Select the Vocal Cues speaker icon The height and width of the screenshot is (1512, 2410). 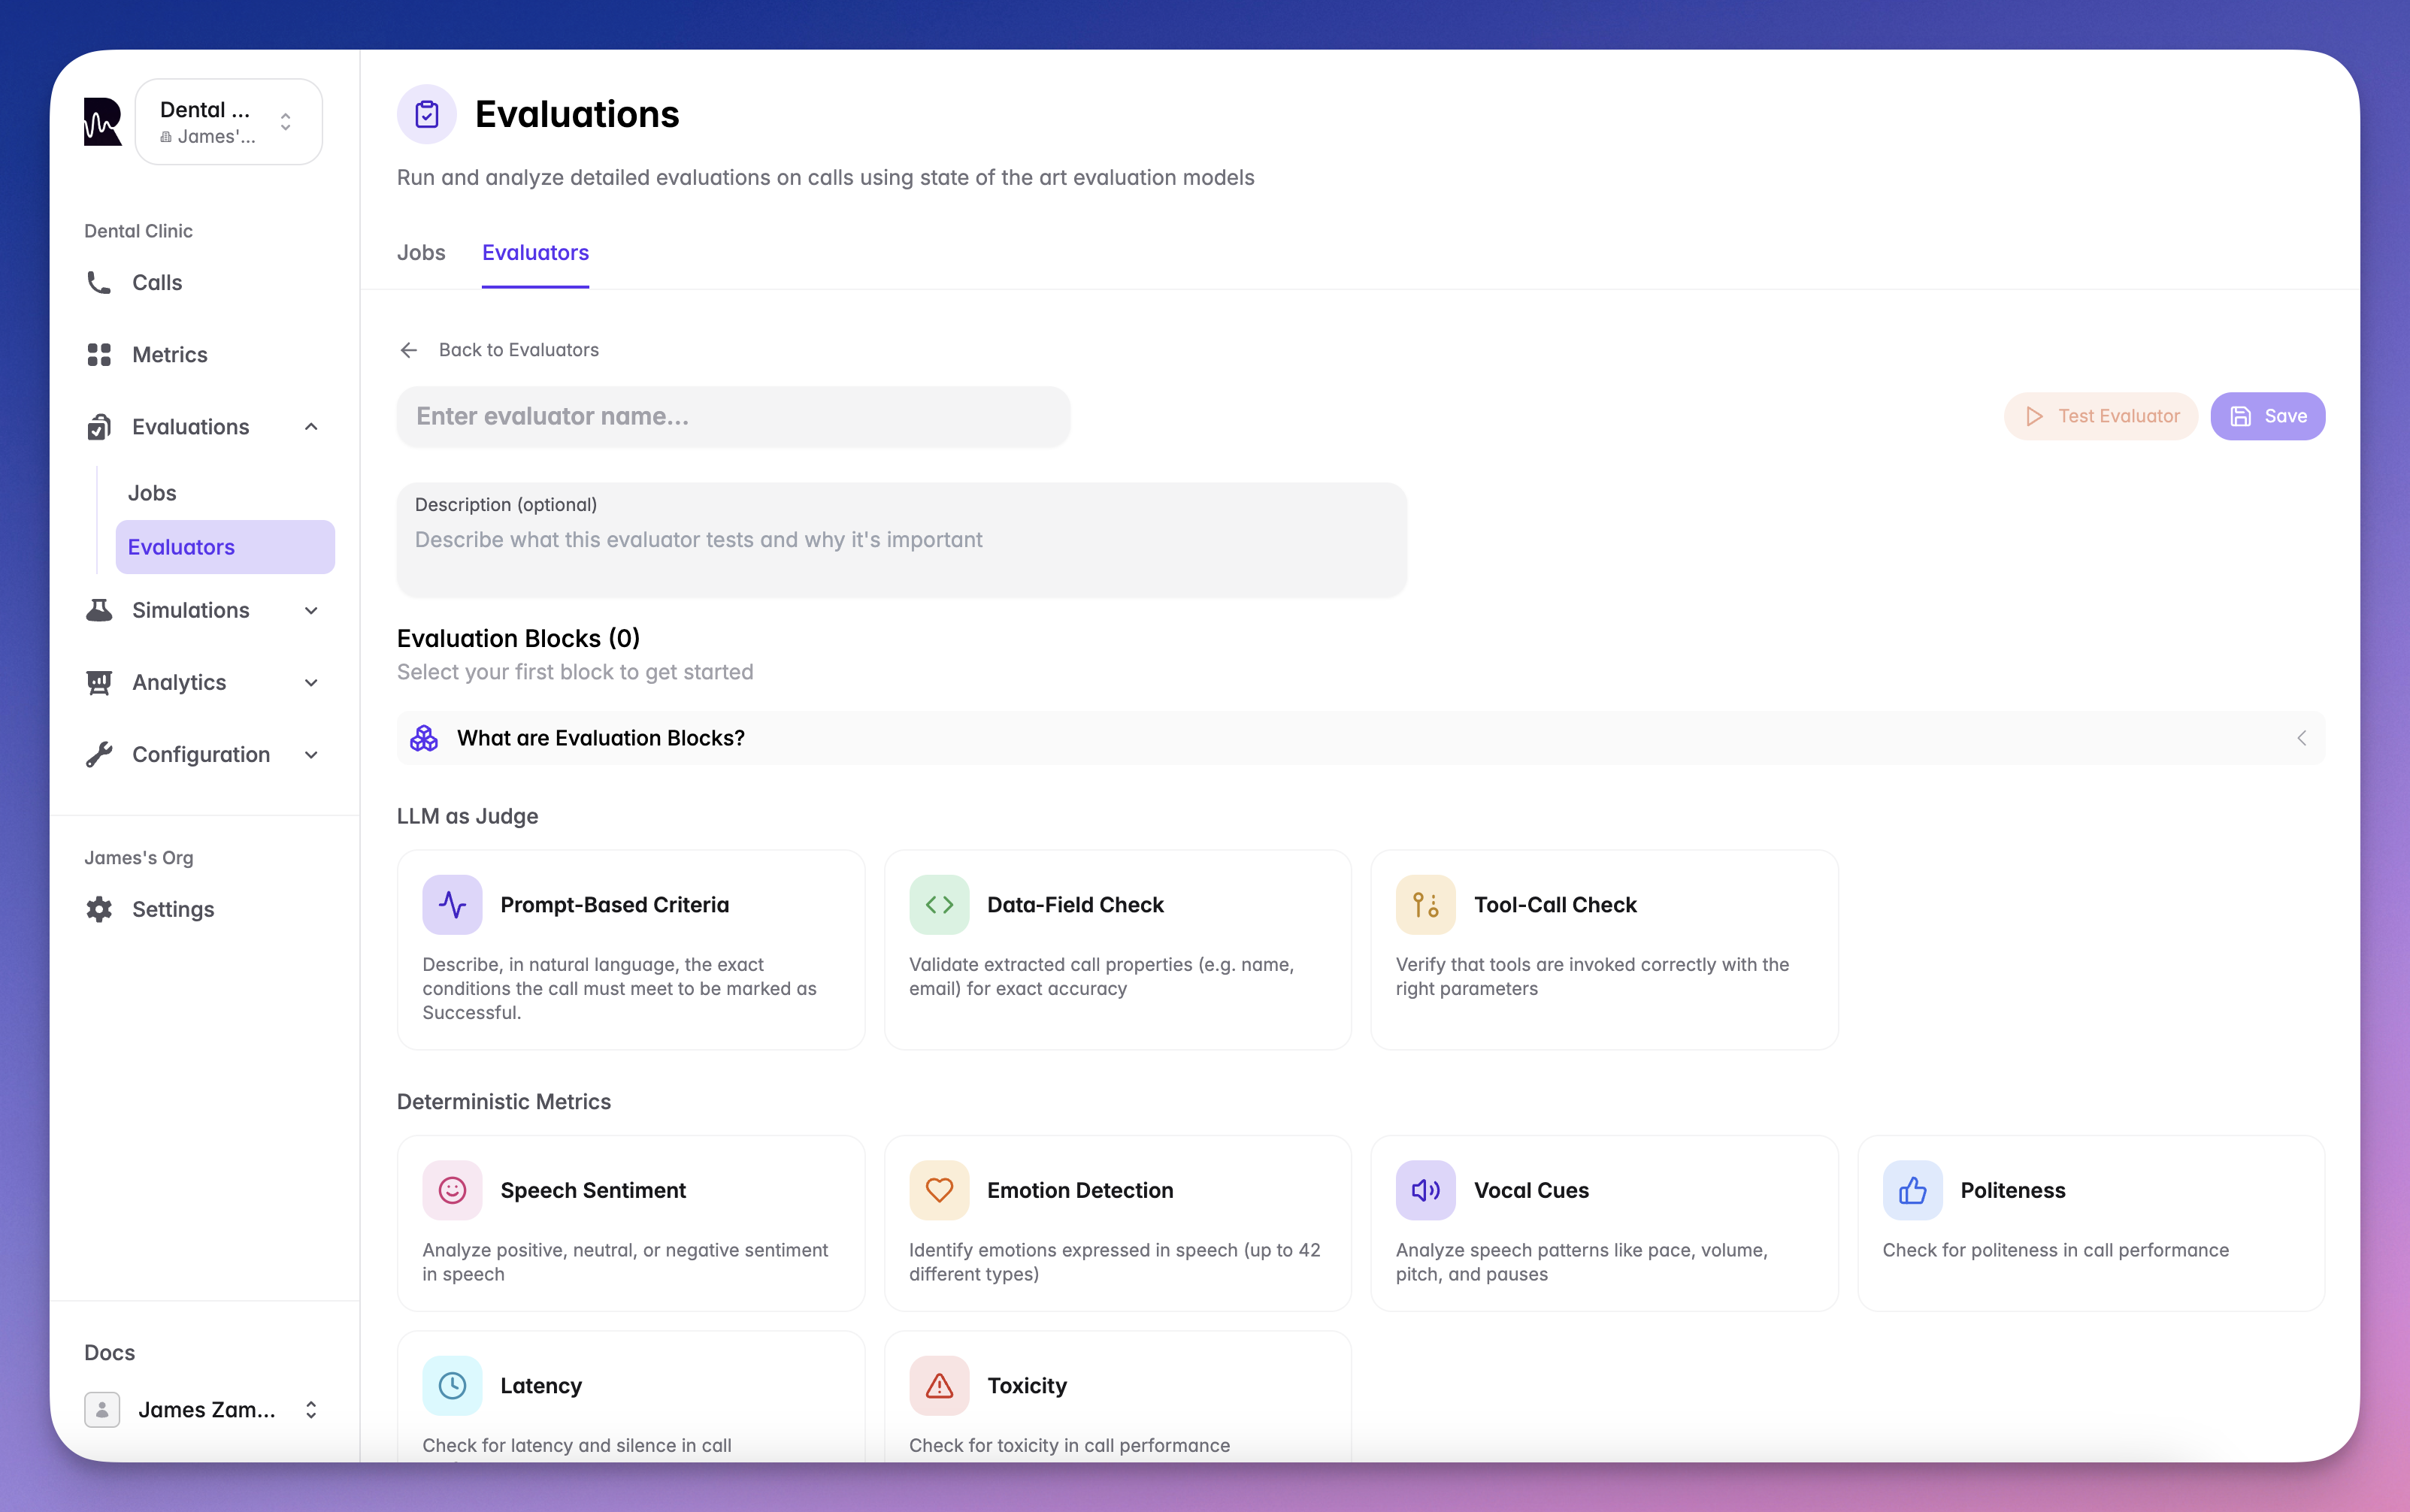pos(1425,1190)
